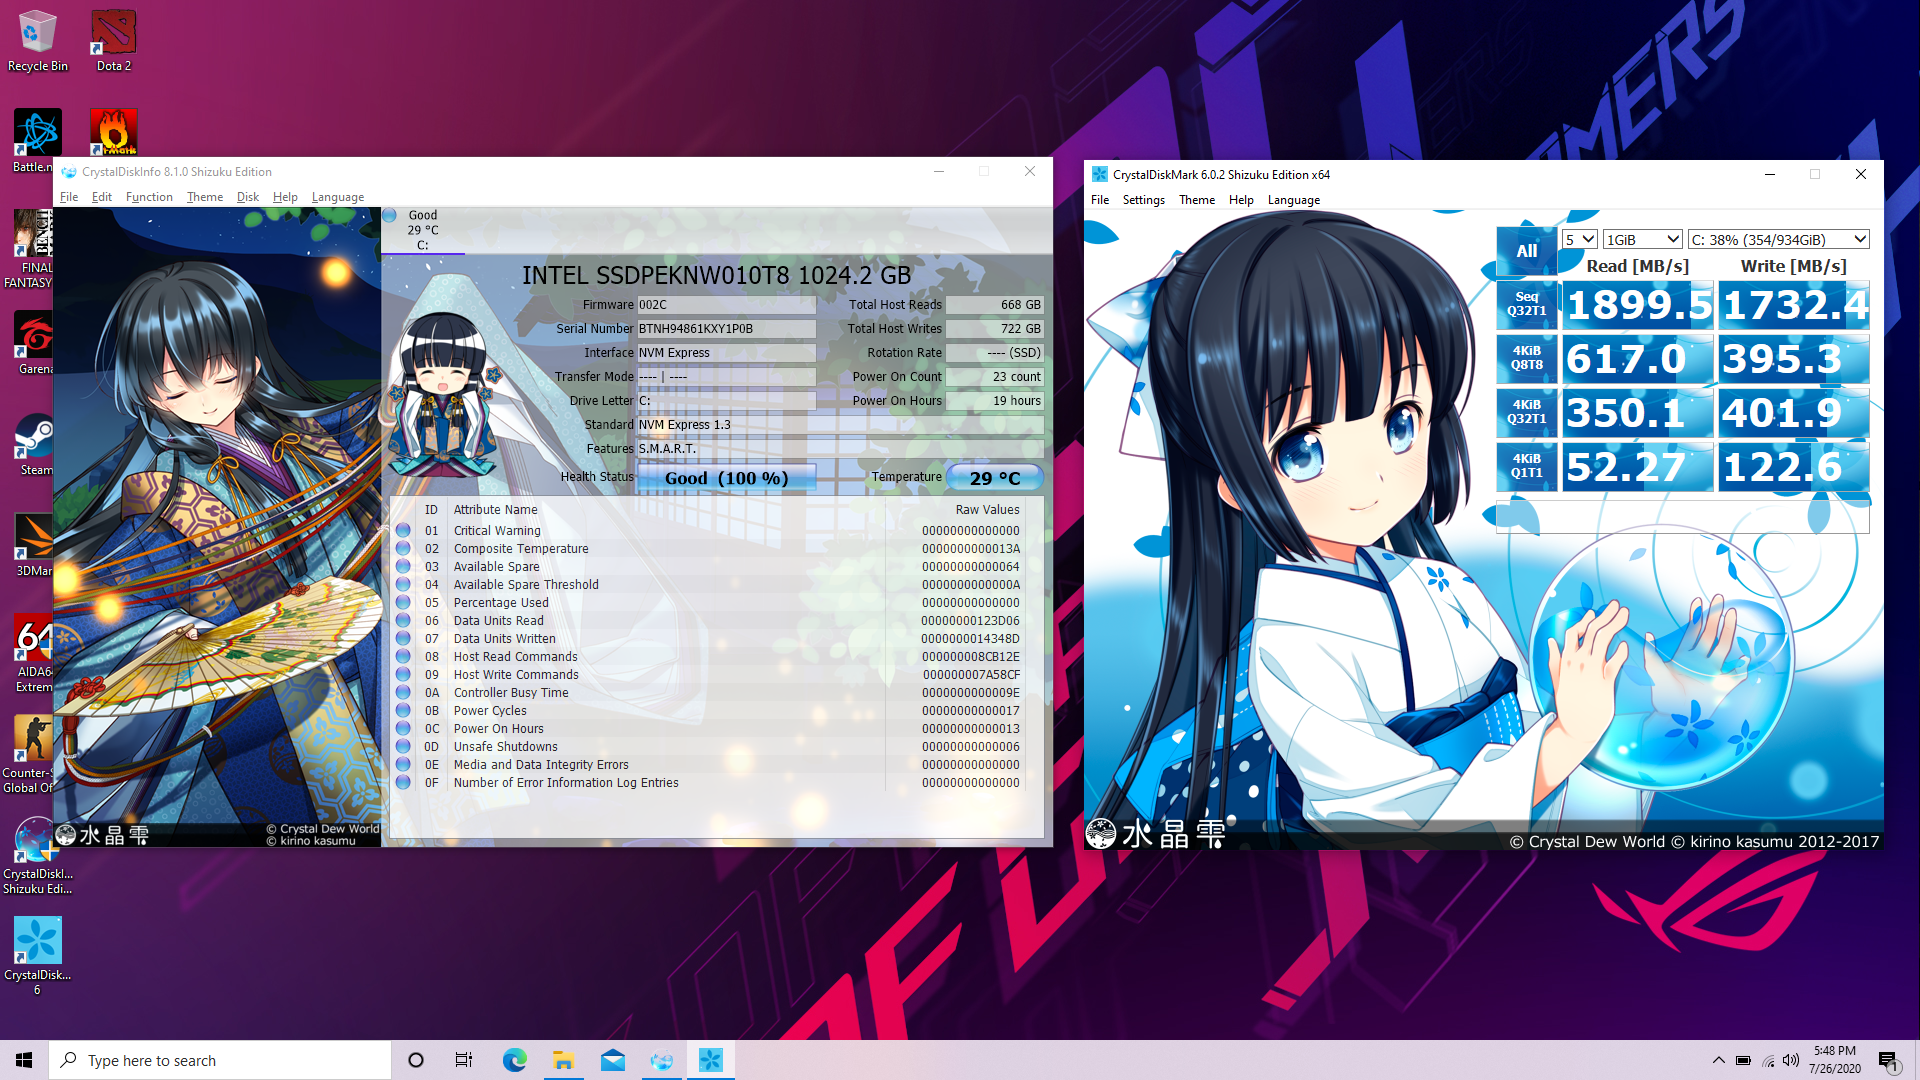
Task: Open Theme menu in CrystalDiskInfo
Action: pos(205,197)
